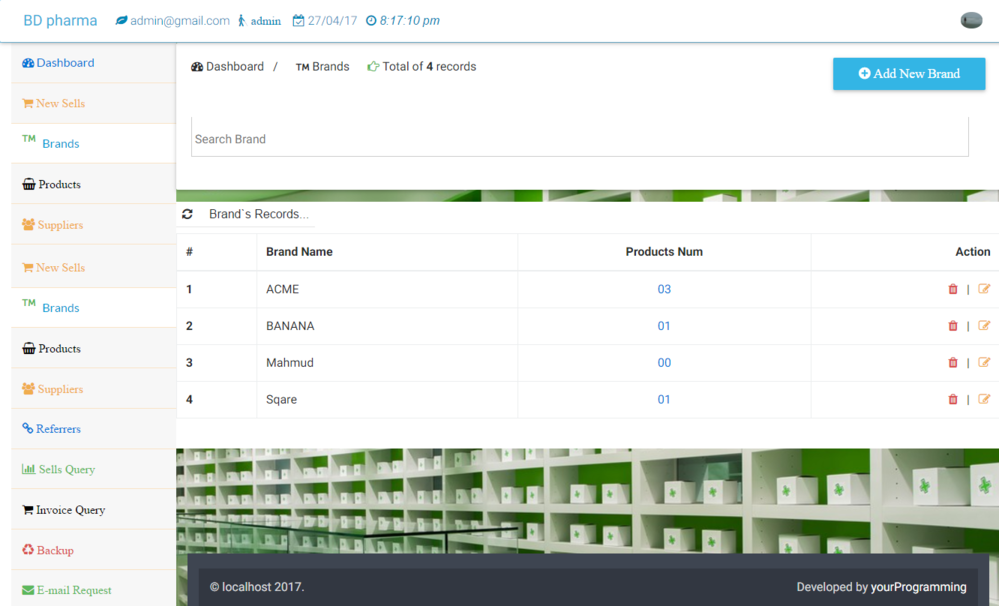The height and width of the screenshot is (606, 999).
Task: Click the edit icon for BANANA brand
Action: [x=984, y=326]
